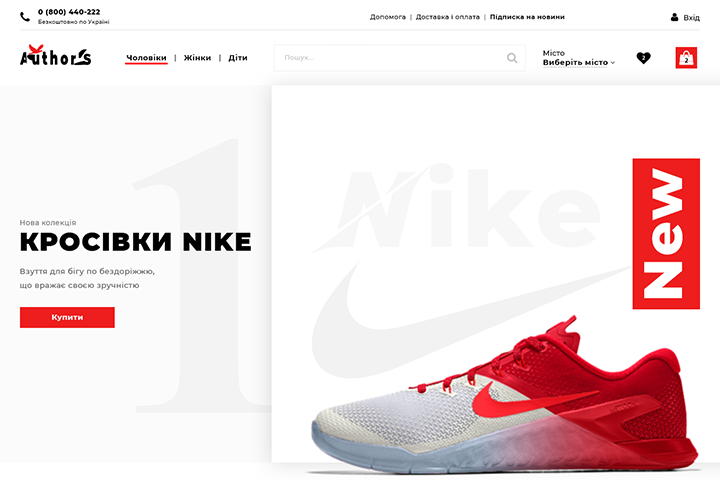Expand the Виберіть місто city dropdown
The image size is (720, 480).
[579, 62]
